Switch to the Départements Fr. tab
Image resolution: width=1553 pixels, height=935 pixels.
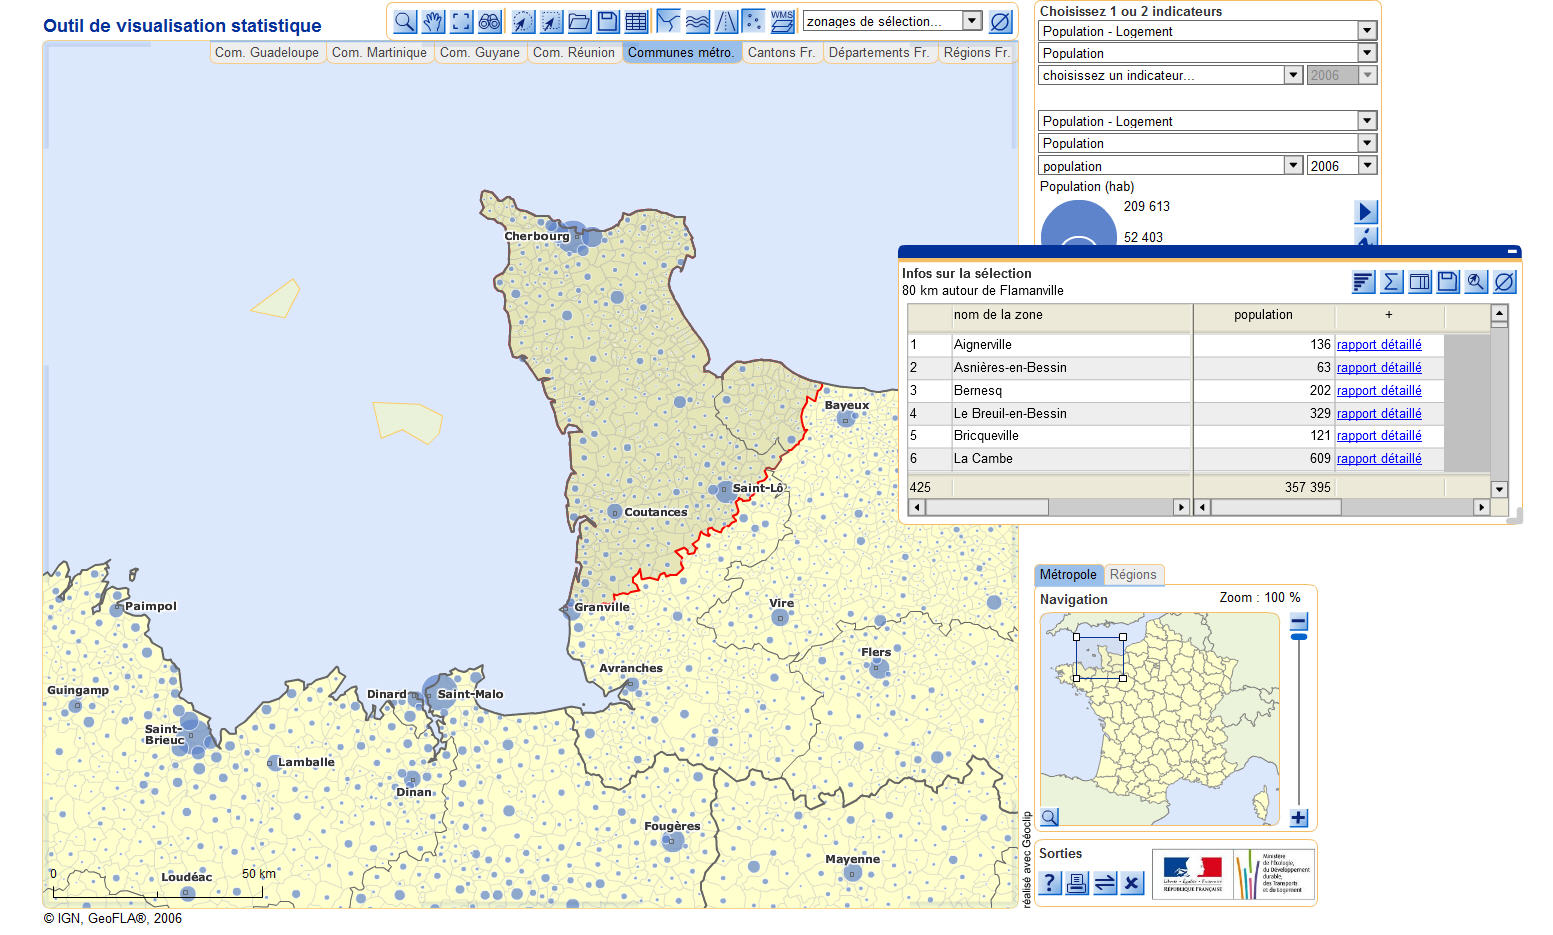[879, 53]
